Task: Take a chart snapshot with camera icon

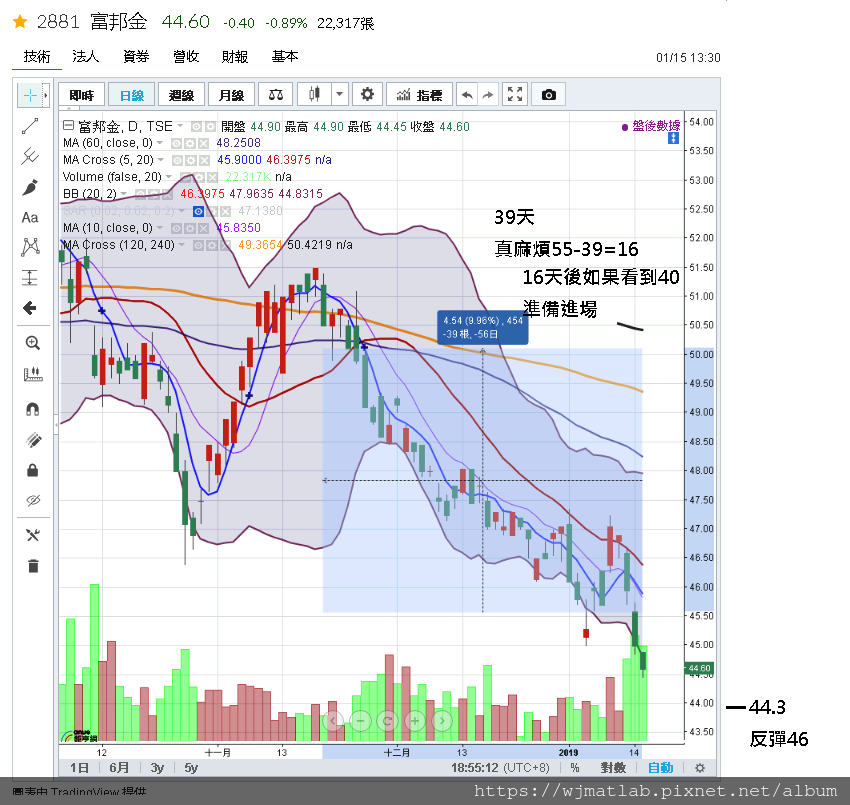Action: [x=549, y=95]
